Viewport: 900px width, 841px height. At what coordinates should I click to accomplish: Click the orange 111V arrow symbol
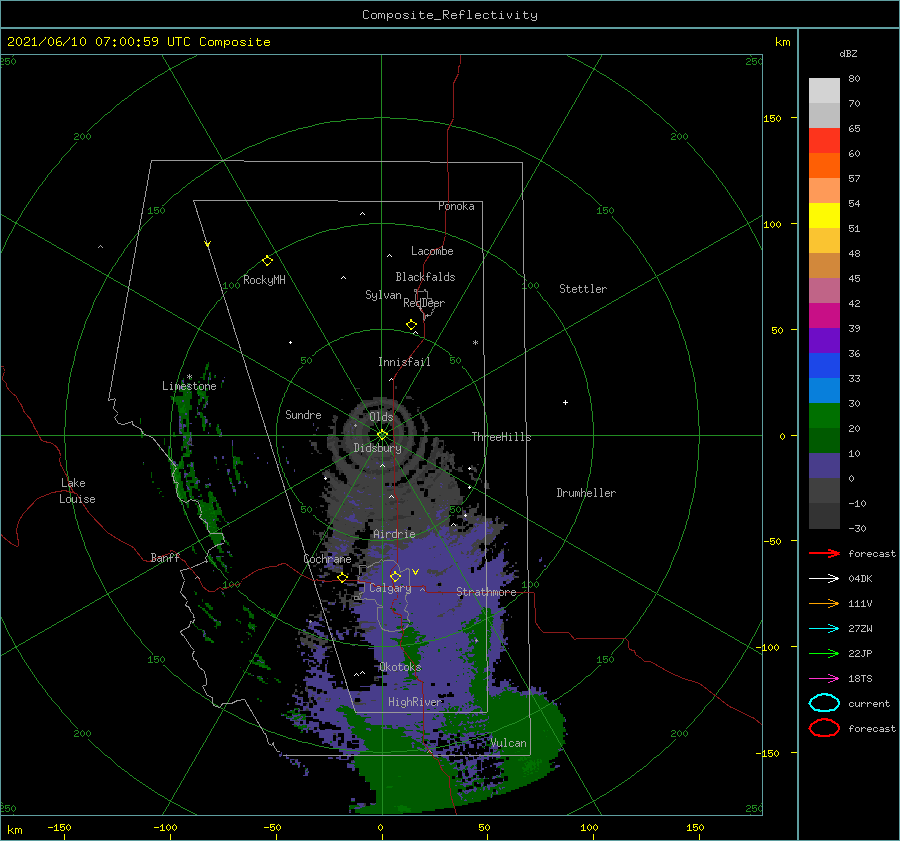[824, 603]
